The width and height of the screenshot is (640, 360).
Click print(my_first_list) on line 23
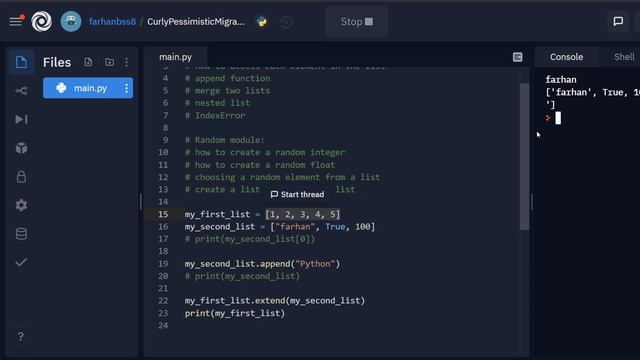click(235, 313)
